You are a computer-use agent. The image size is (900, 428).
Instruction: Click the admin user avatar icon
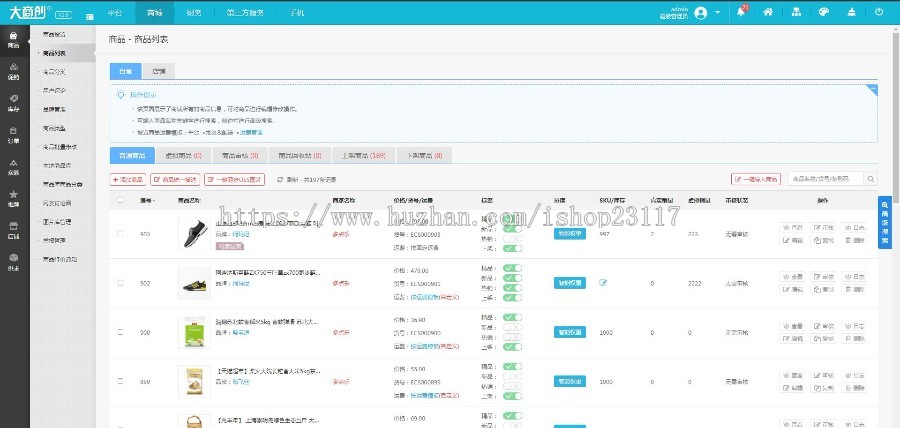pos(700,13)
